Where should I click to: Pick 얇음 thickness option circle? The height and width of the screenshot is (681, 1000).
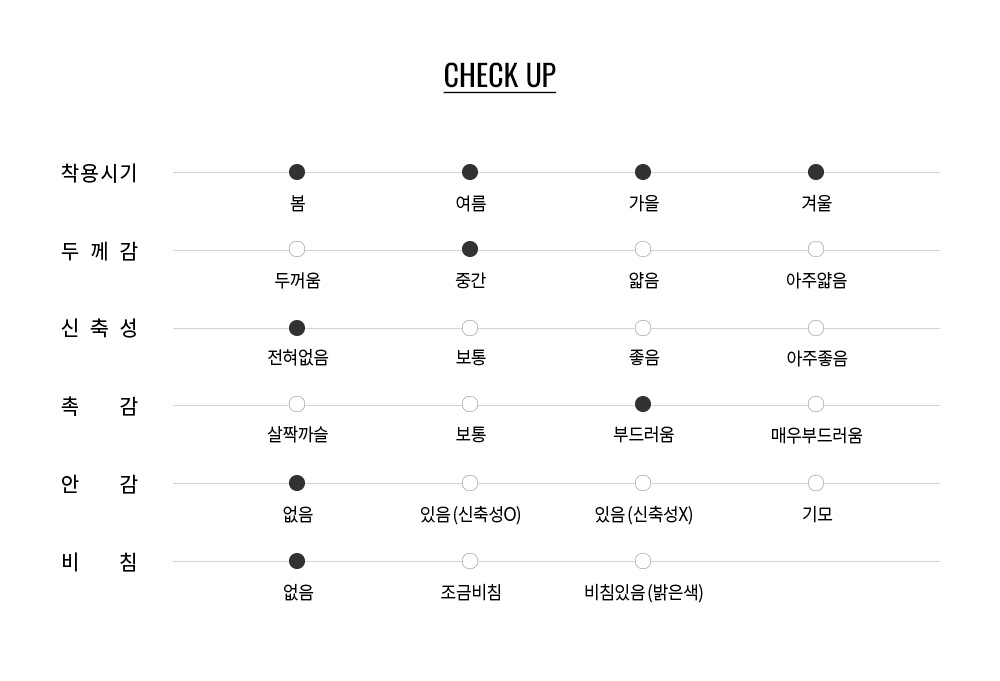click(x=643, y=249)
